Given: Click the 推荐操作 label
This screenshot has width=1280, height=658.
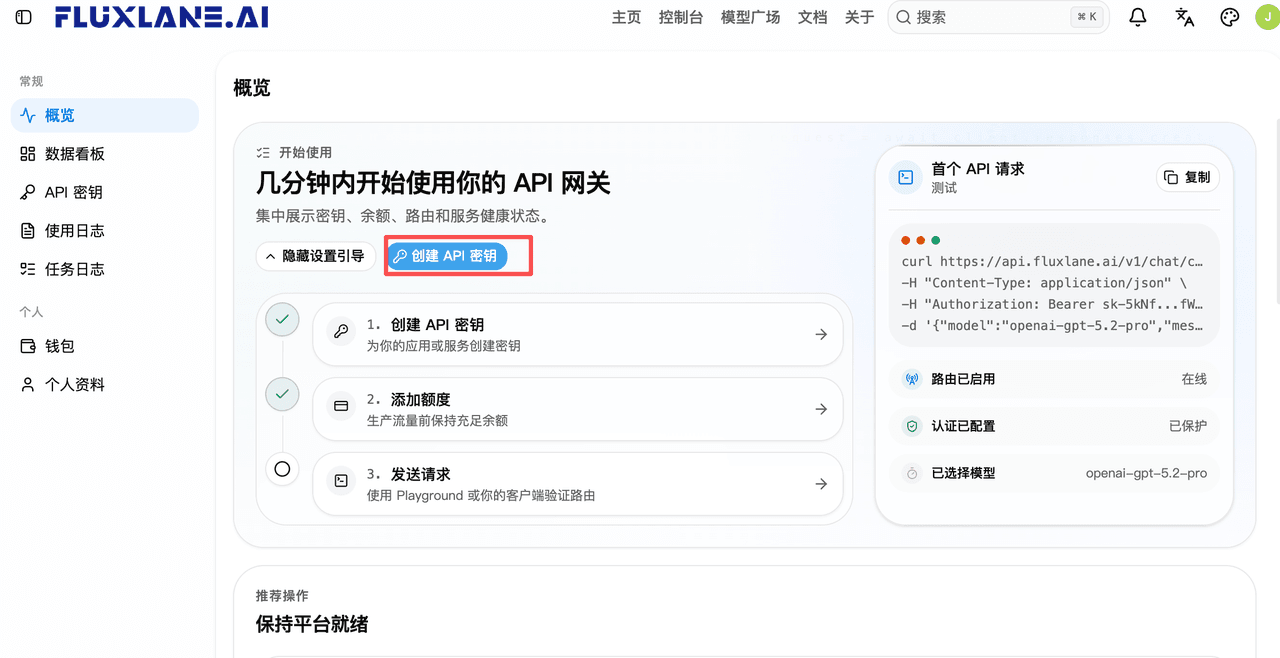Looking at the screenshot, I should tap(282, 595).
